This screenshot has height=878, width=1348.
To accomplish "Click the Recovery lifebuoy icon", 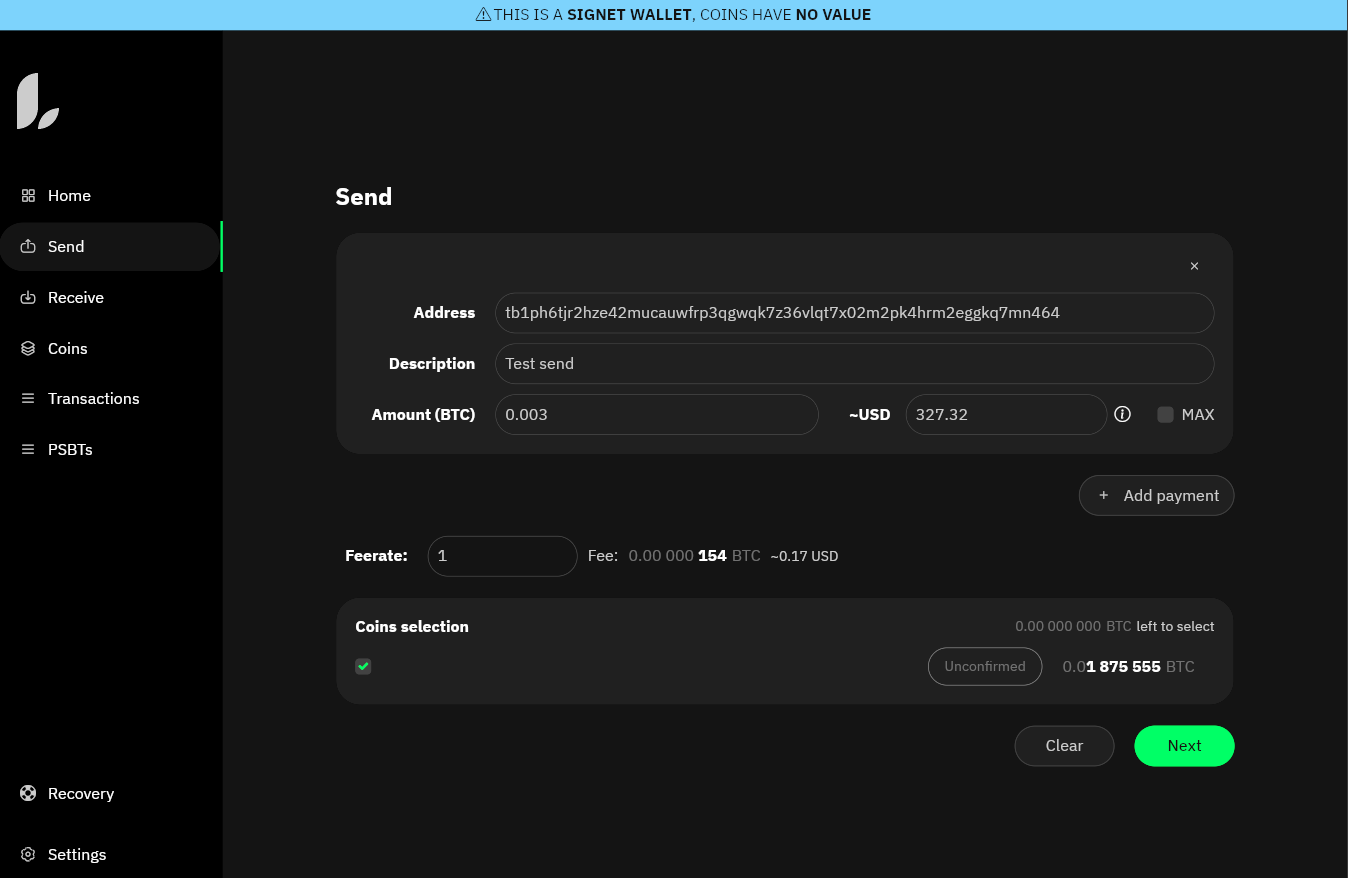I will click(x=28, y=794).
